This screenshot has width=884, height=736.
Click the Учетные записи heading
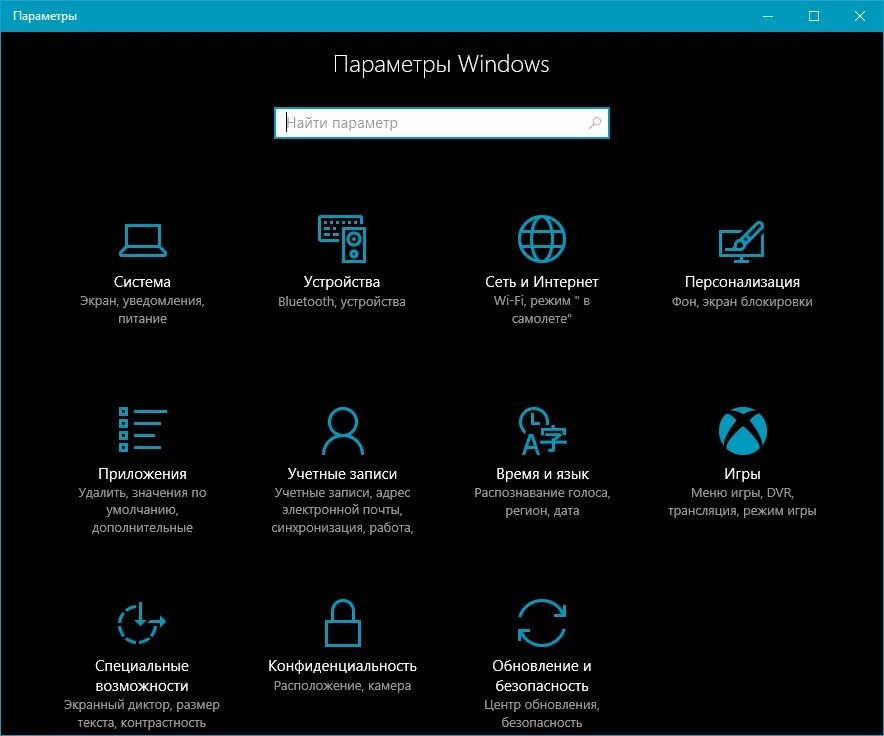(342, 474)
